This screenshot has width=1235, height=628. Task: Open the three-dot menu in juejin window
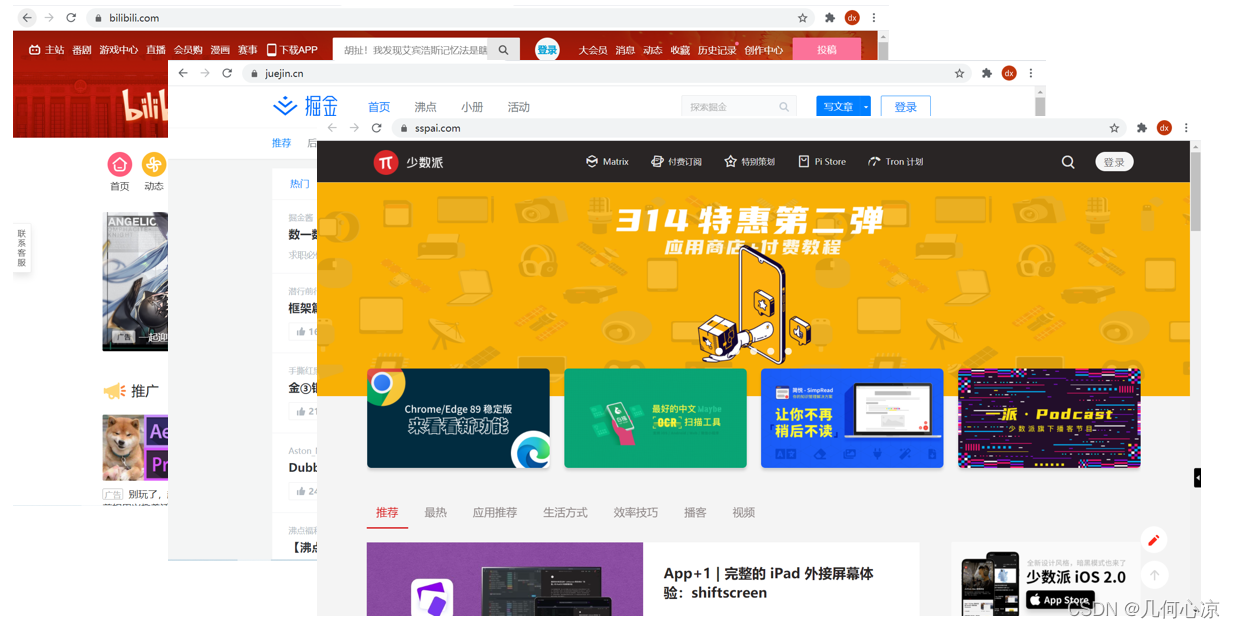[1030, 73]
